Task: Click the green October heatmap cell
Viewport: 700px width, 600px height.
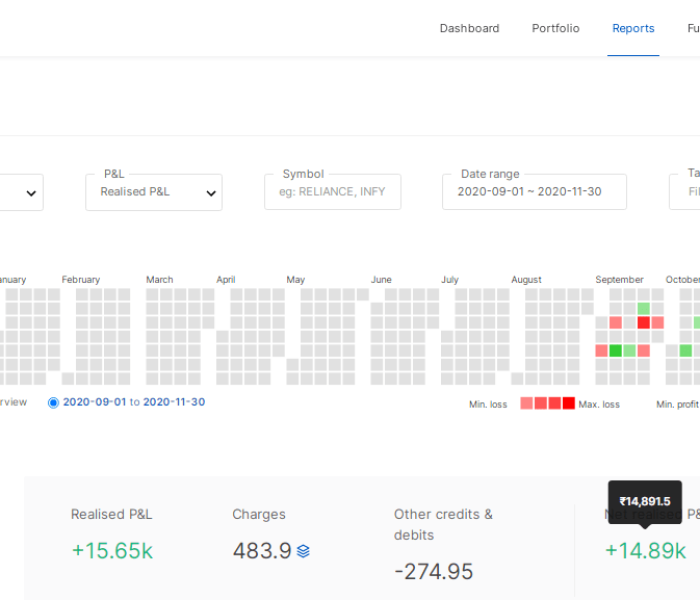Action: point(686,351)
